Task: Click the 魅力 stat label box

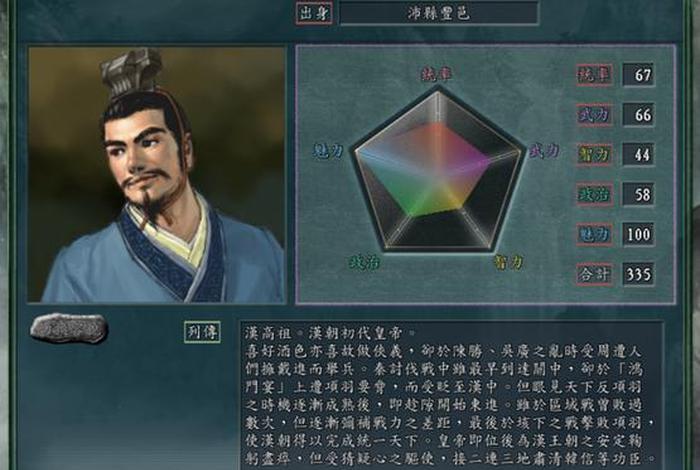Action: point(594,234)
